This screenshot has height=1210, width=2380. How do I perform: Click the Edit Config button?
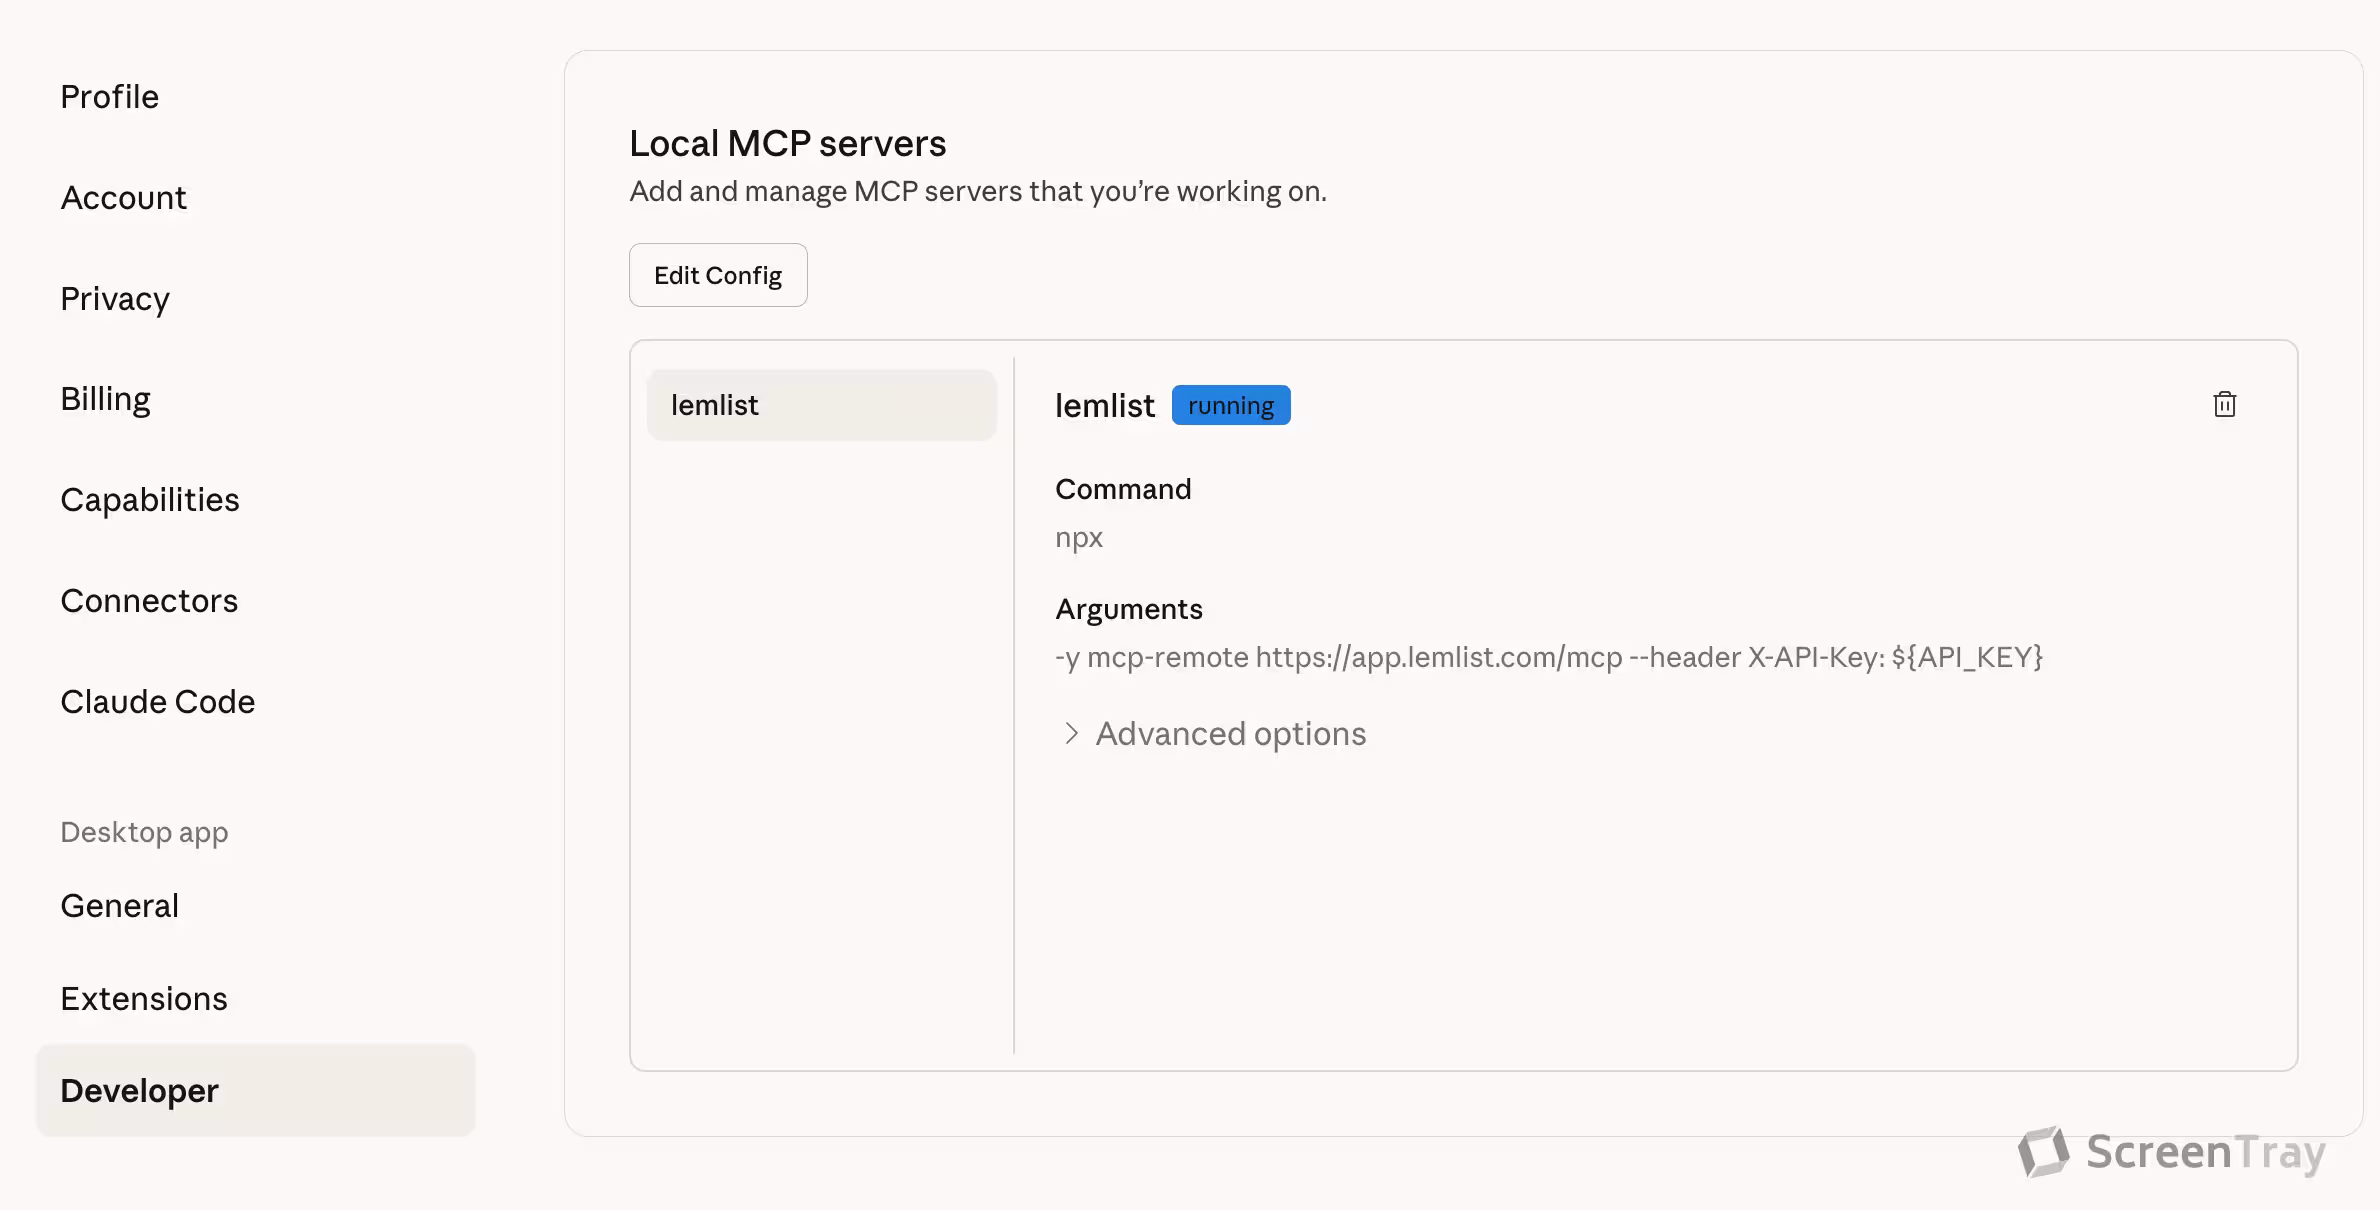pyautogui.click(x=717, y=275)
